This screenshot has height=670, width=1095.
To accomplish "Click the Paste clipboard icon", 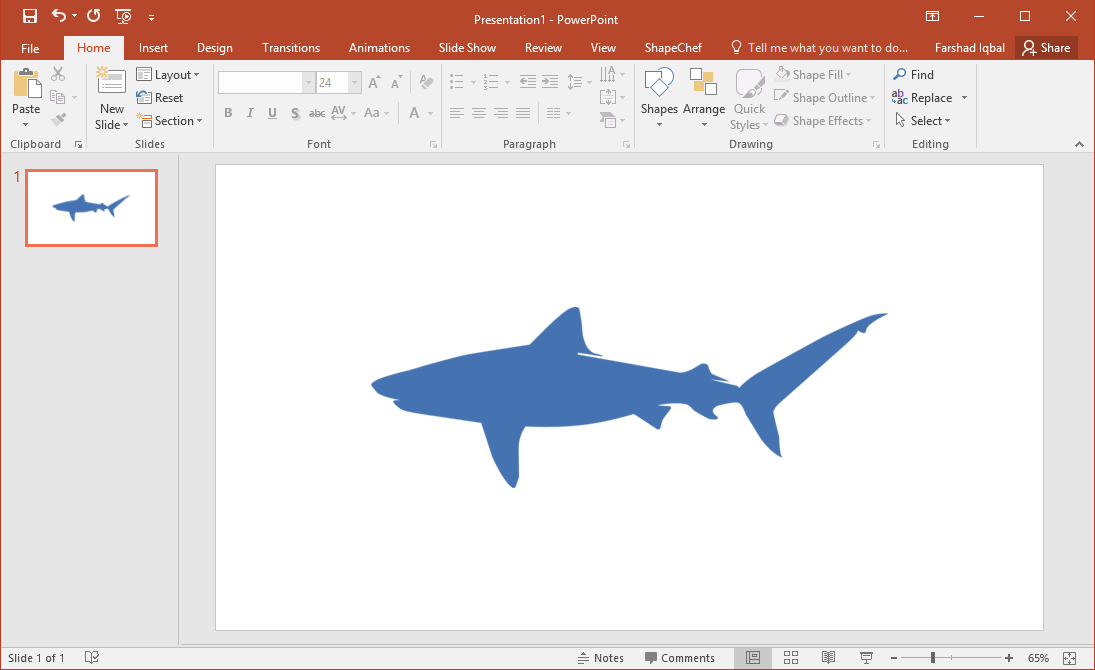I will click(x=26, y=91).
